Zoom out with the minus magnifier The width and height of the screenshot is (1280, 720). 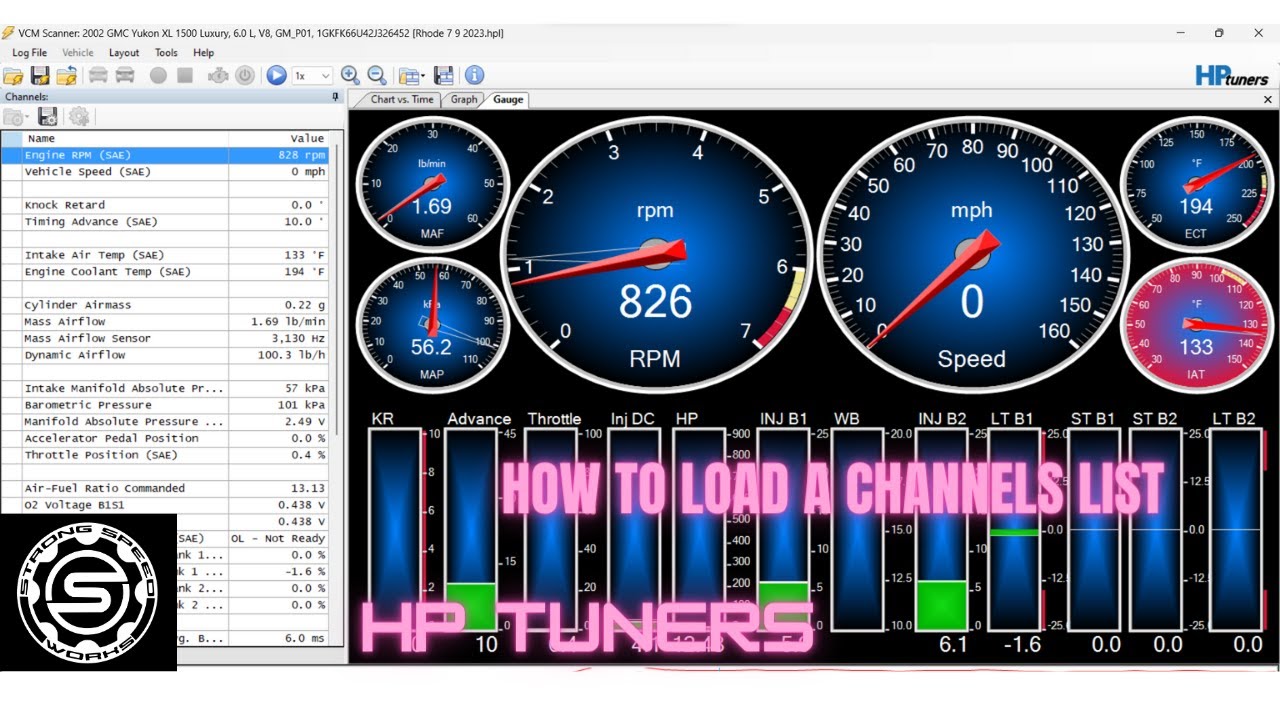pyautogui.click(x=377, y=75)
